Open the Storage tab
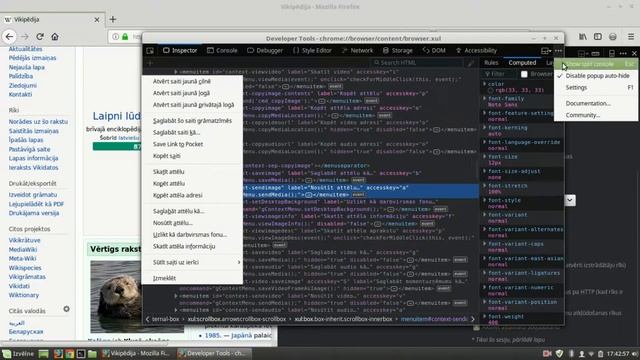This screenshot has width=640, height=360. tap(398, 51)
